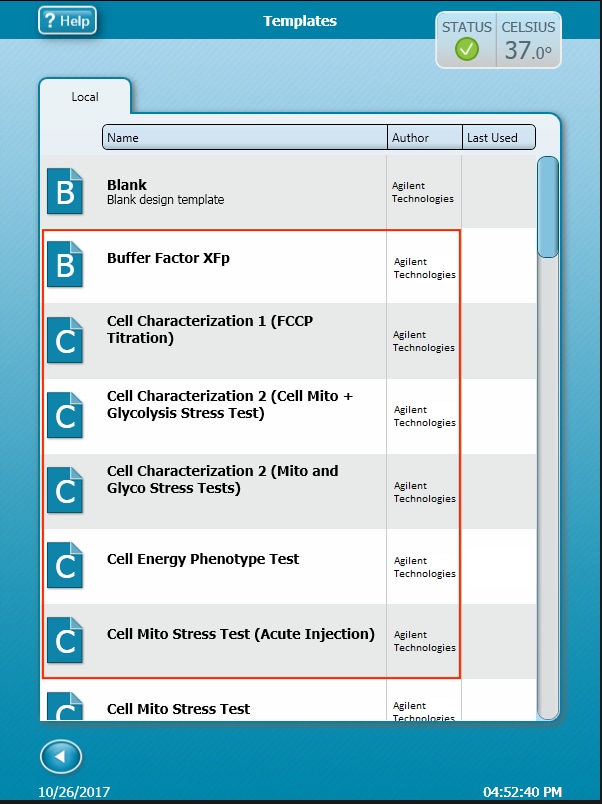The image size is (602, 804).
Task: Click the vertical scrollbar thumb
Action: 548,207
